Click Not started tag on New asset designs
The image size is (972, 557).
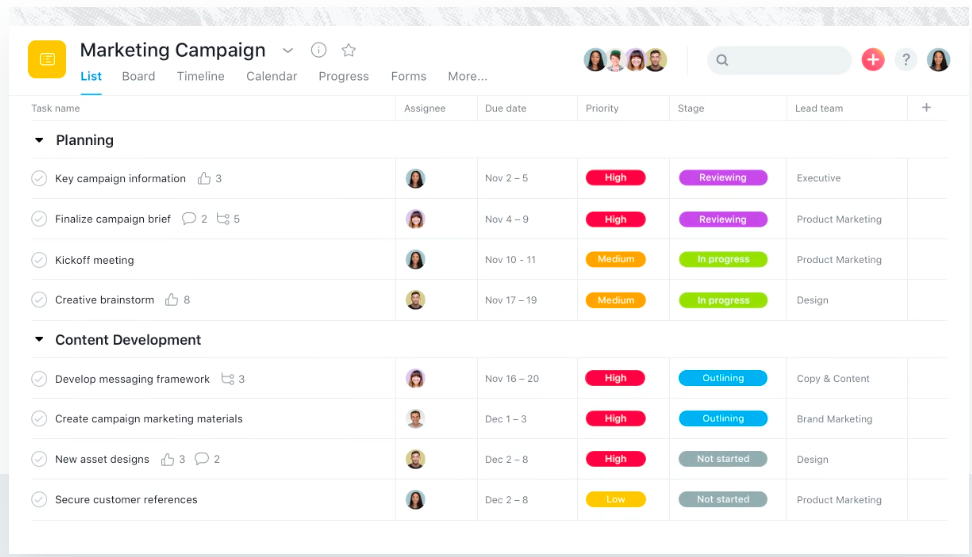723,459
